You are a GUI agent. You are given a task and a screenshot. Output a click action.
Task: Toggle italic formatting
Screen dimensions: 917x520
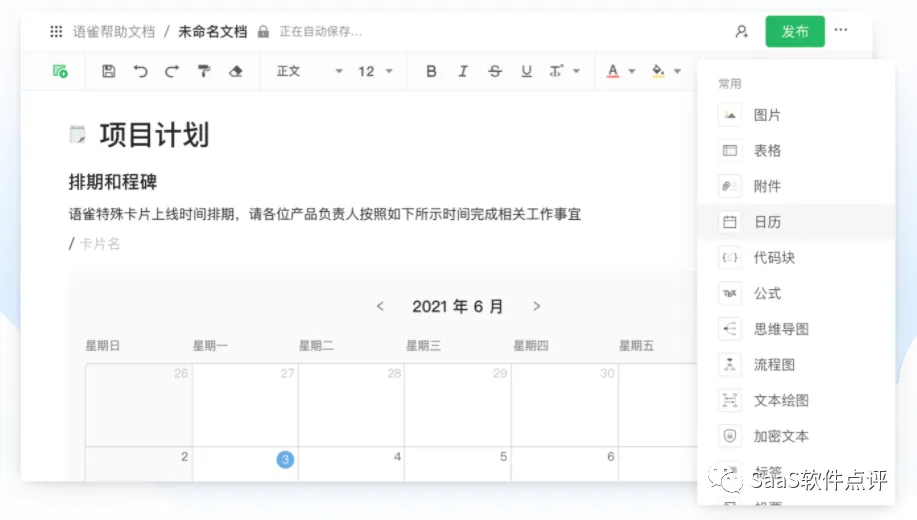pos(463,71)
